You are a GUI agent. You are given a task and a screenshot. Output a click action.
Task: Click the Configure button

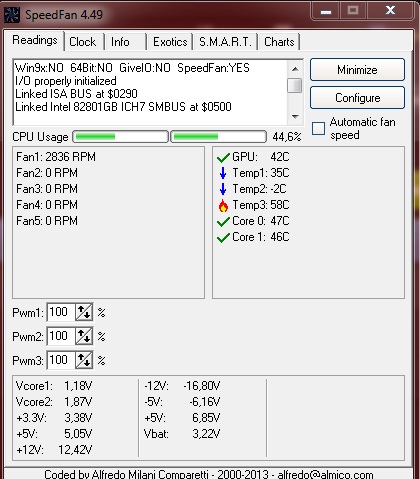pyautogui.click(x=357, y=98)
